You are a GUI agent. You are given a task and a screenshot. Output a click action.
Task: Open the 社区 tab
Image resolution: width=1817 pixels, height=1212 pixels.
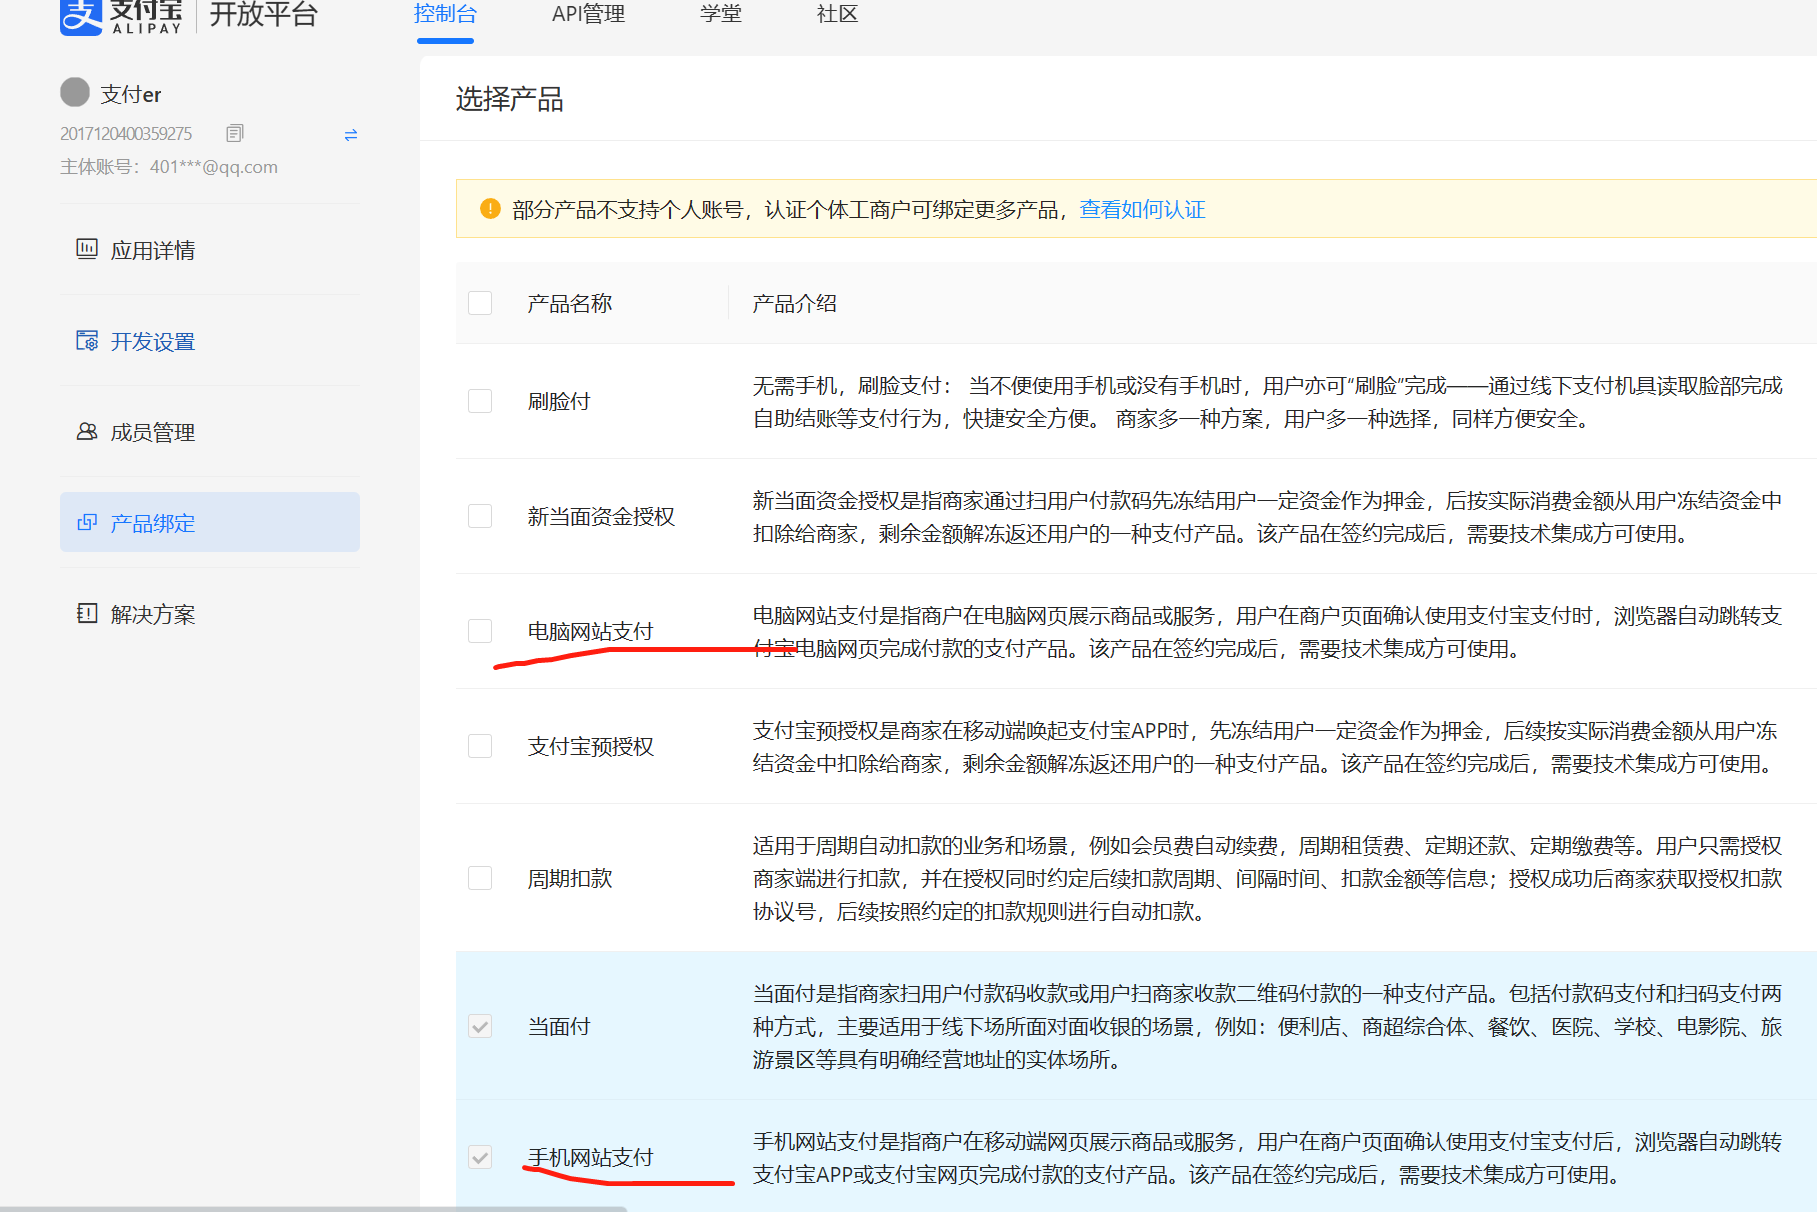pyautogui.click(x=837, y=14)
